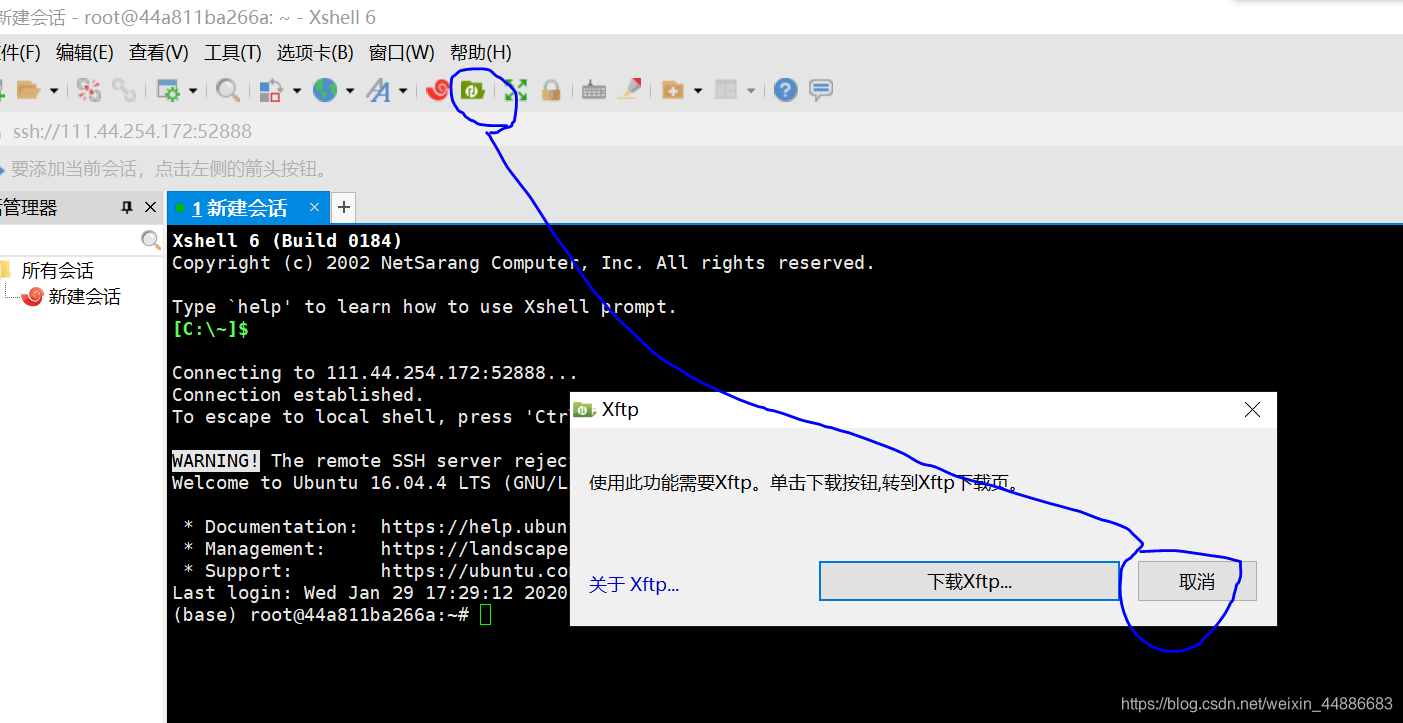Click the lock screen padlock icon

tap(551, 91)
